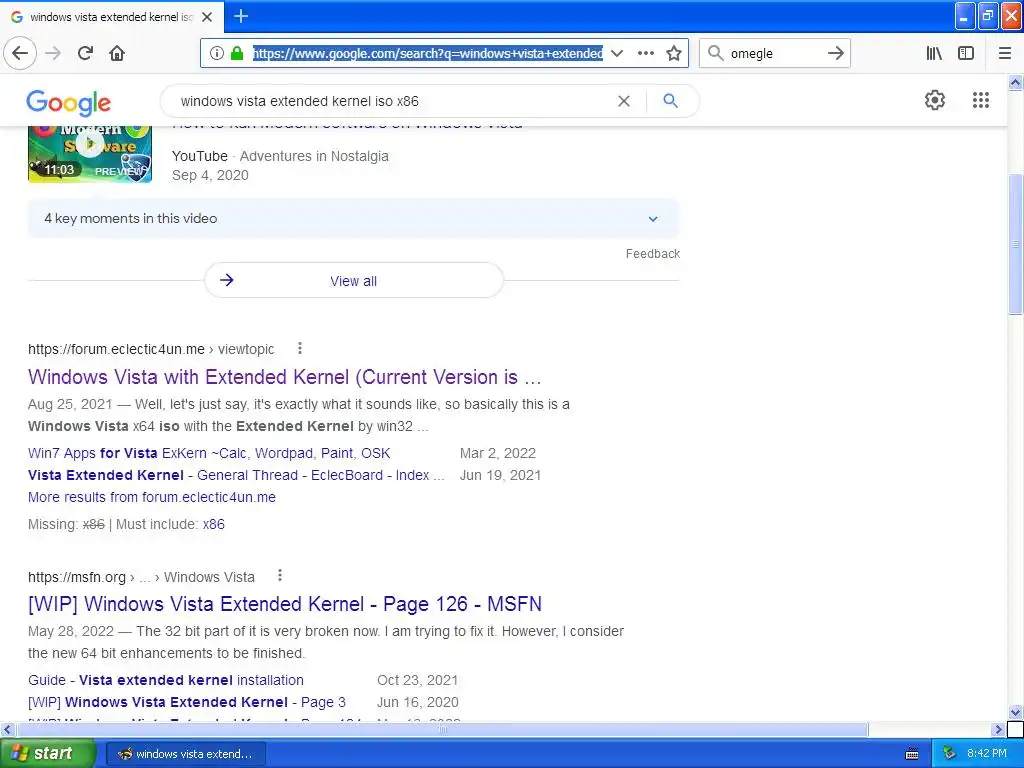Go back with the browser back arrow
This screenshot has height=768, width=1024.
point(20,53)
